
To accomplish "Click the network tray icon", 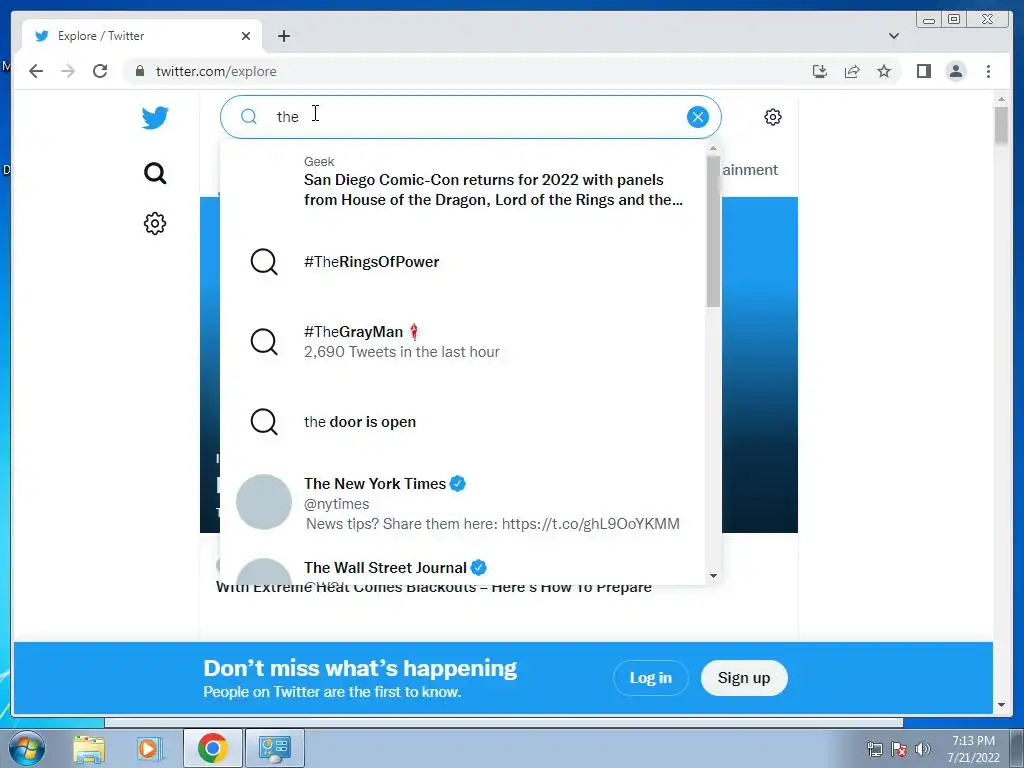I will tap(874, 749).
